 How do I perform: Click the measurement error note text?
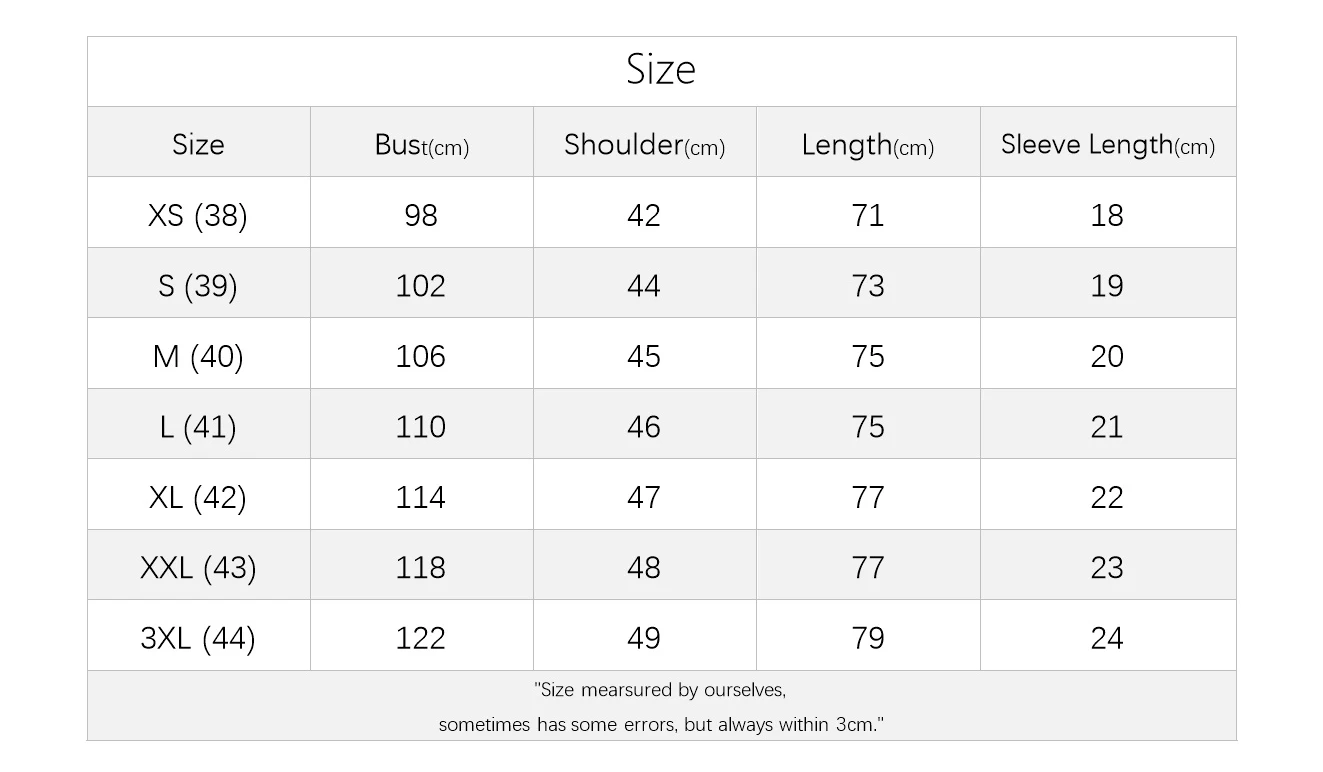(x=661, y=707)
